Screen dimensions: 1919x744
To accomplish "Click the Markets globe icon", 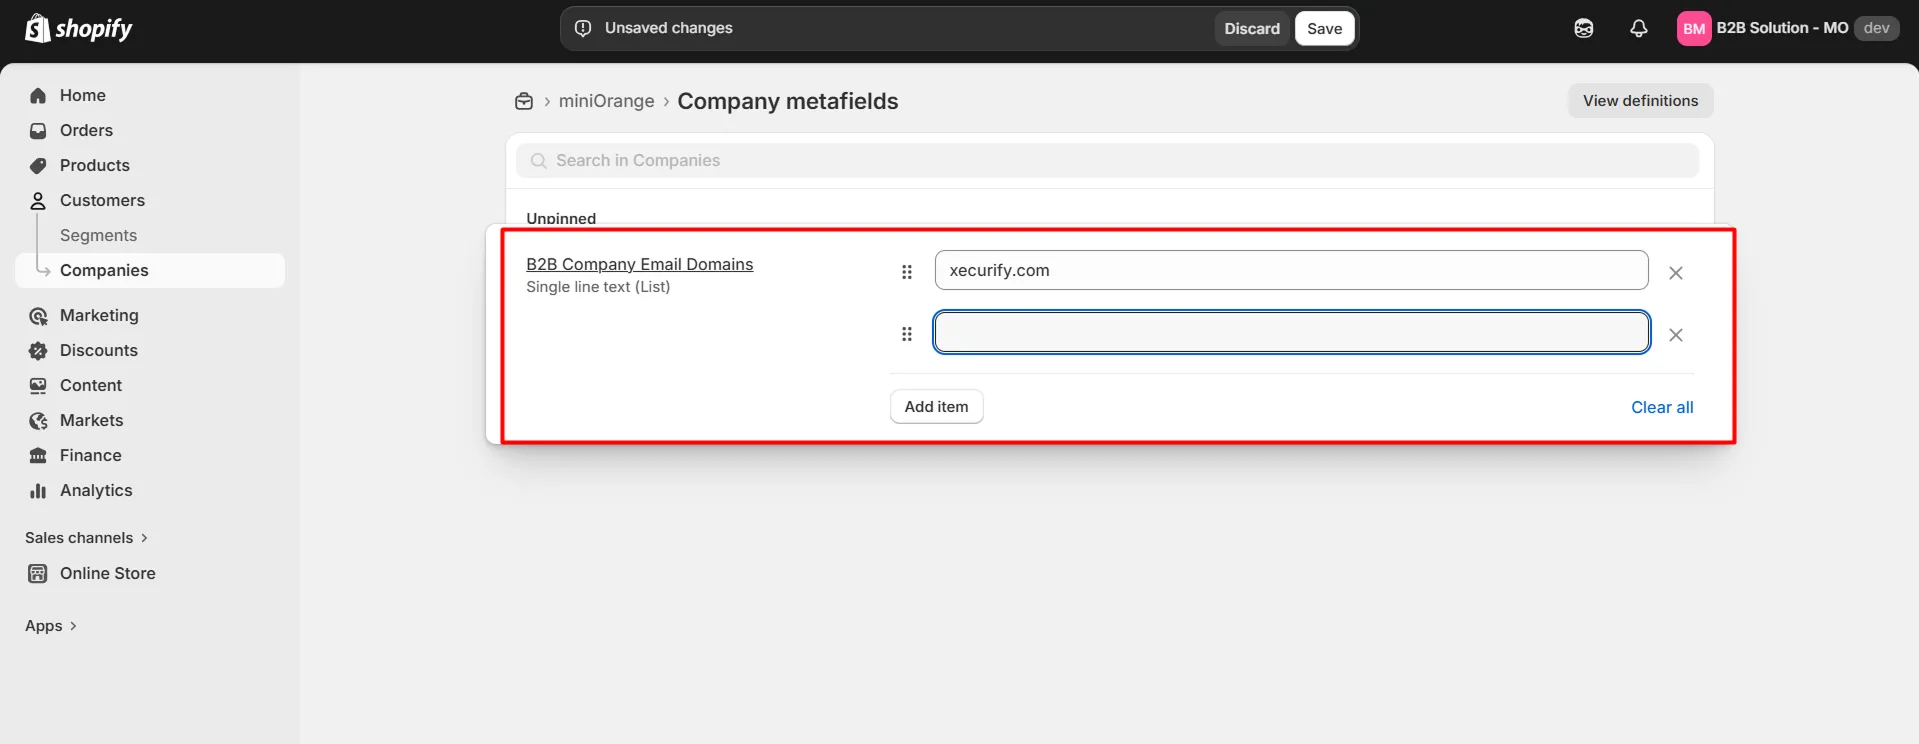I will pyautogui.click(x=38, y=421).
